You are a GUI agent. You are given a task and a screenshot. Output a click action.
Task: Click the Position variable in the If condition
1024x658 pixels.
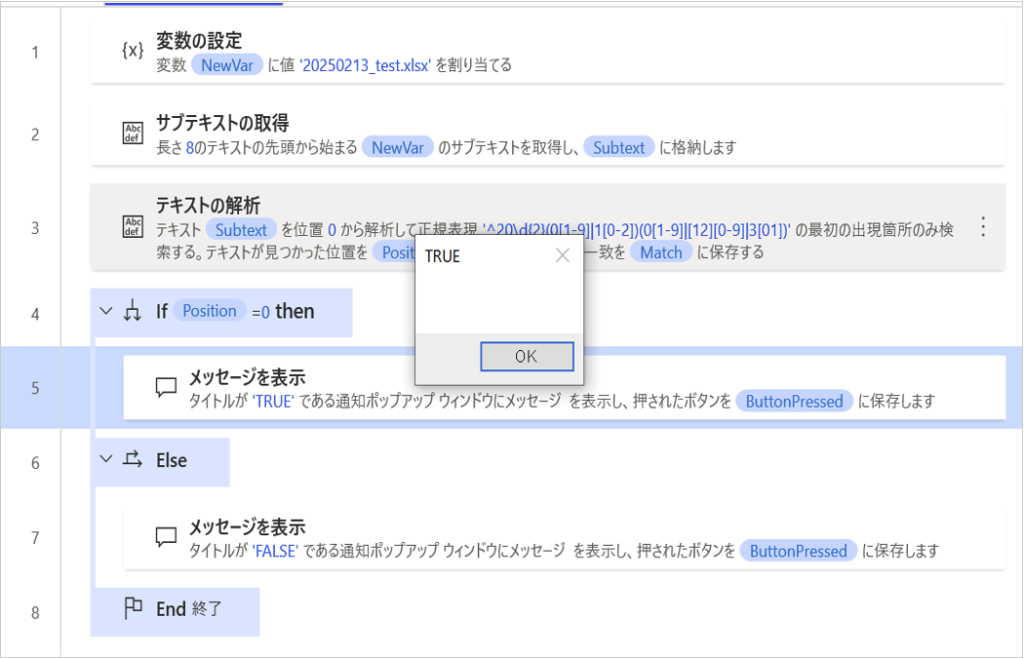coord(209,311)
